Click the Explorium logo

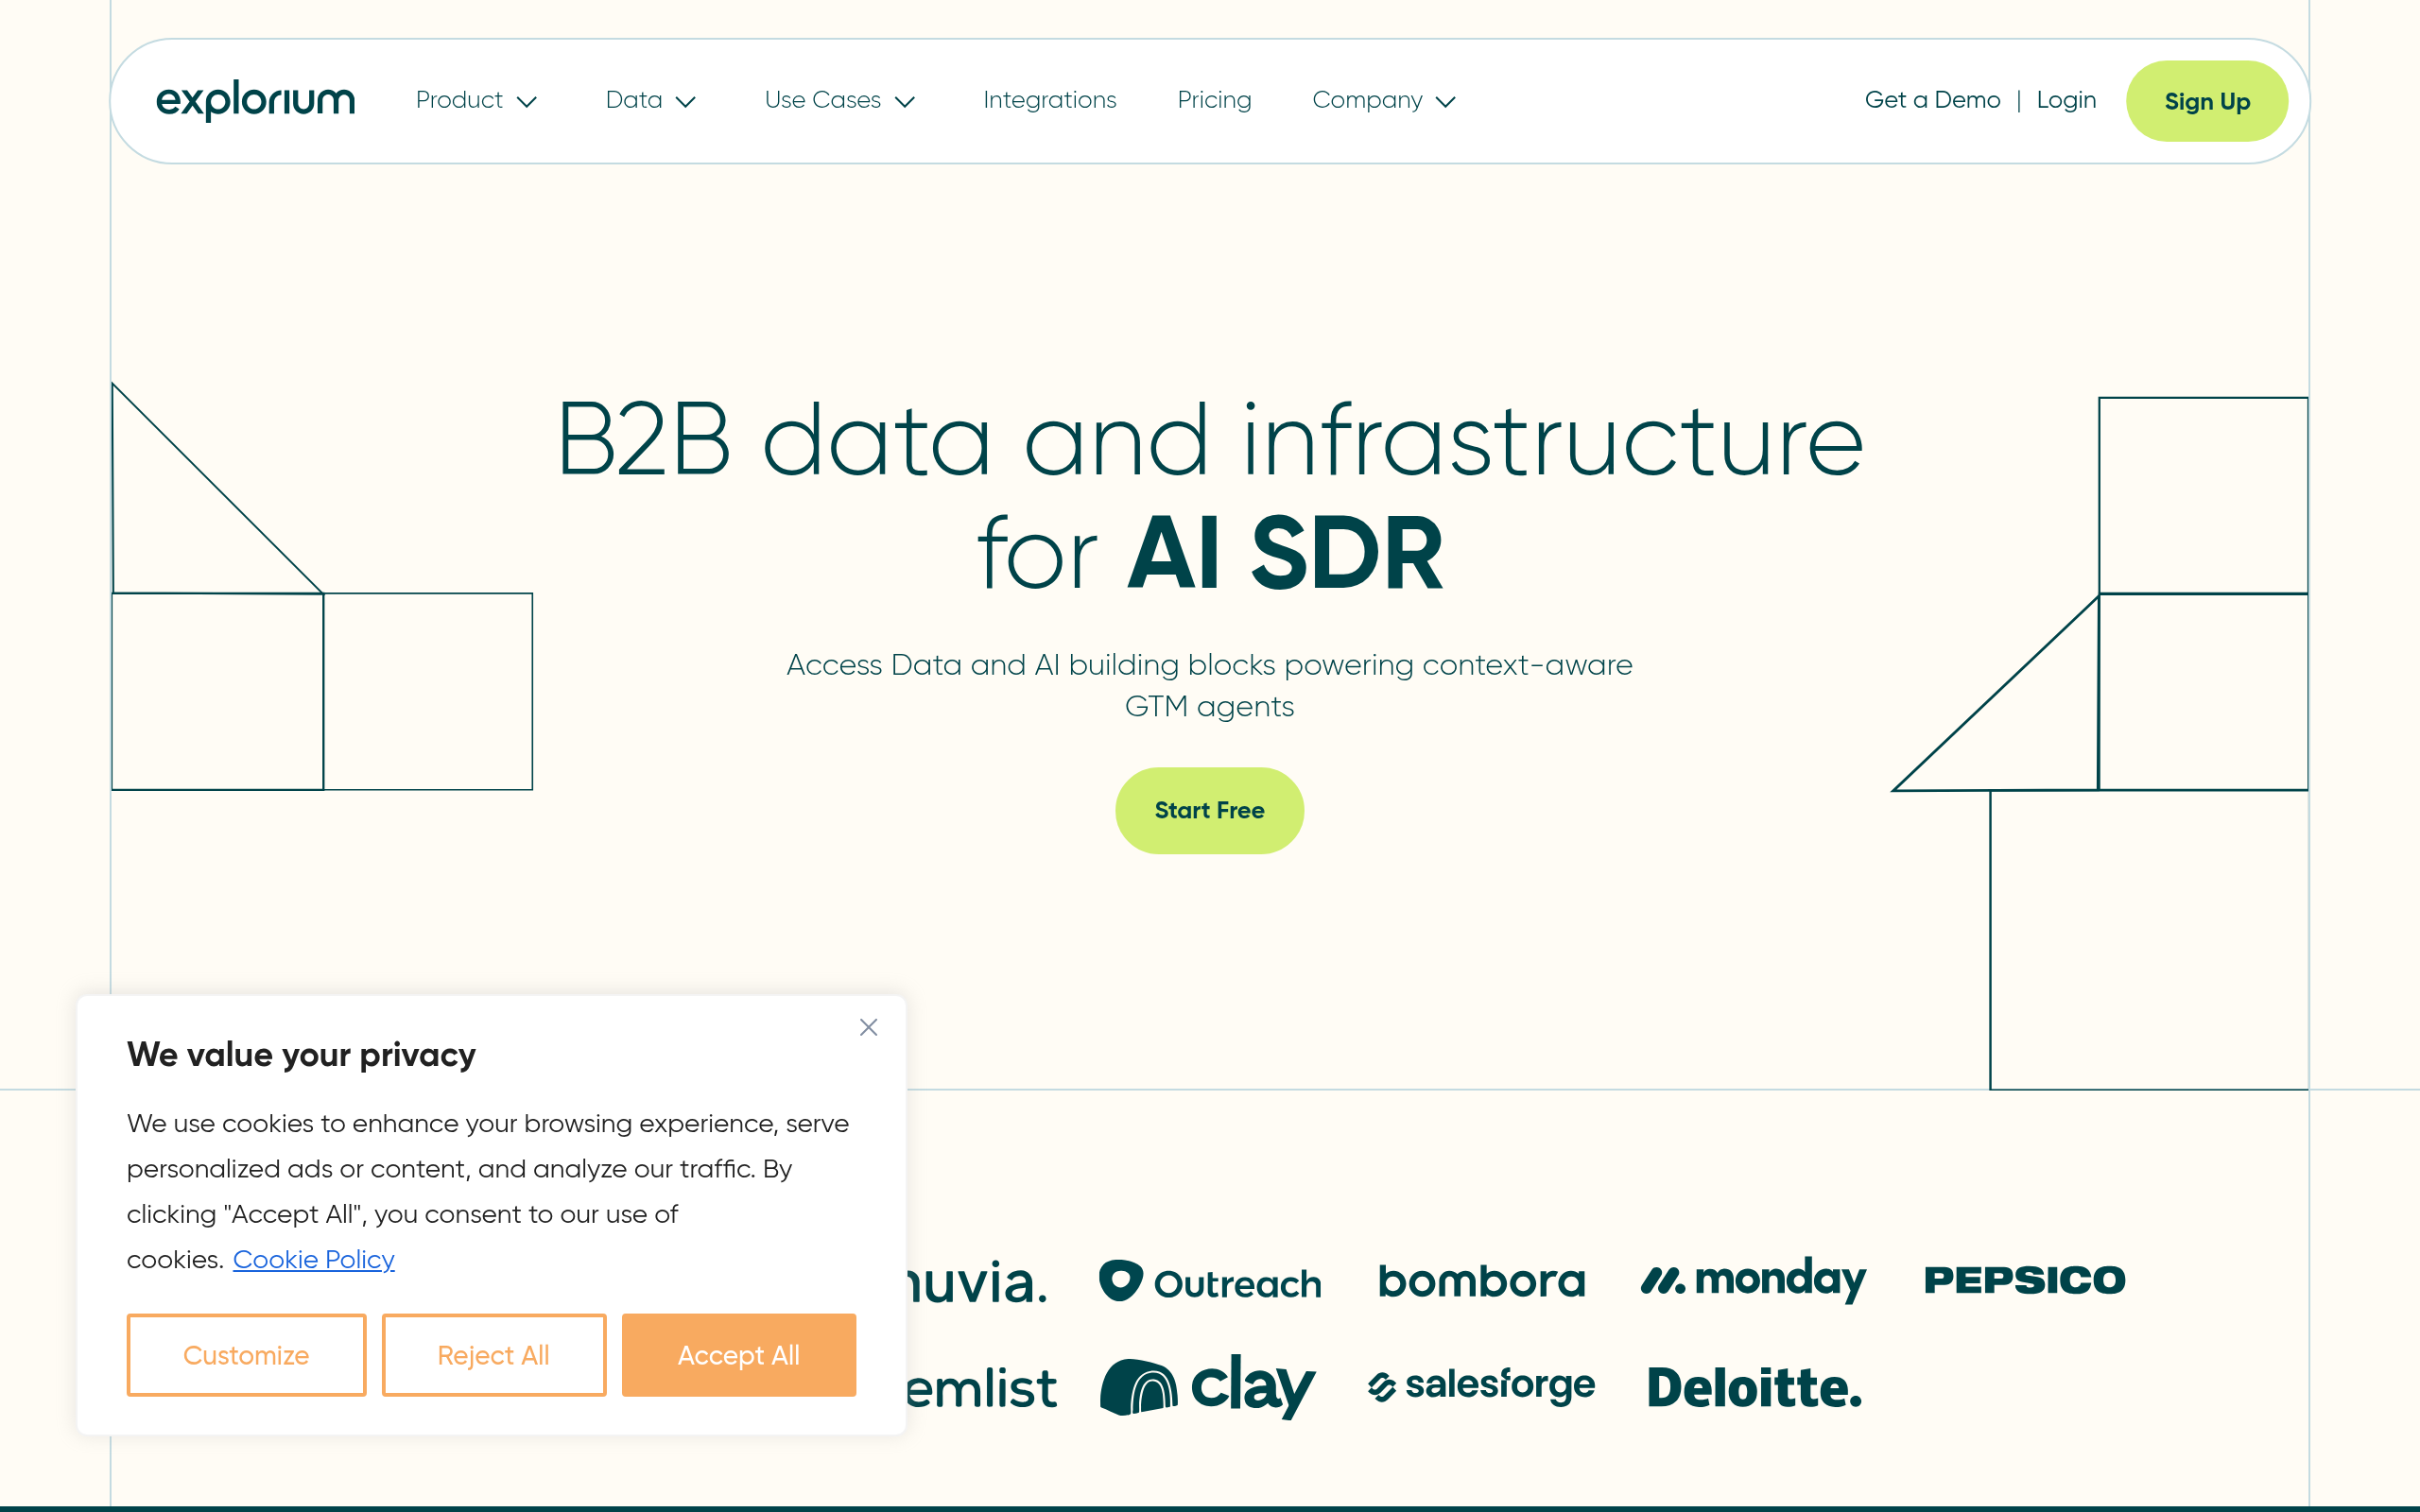point(255,100)
